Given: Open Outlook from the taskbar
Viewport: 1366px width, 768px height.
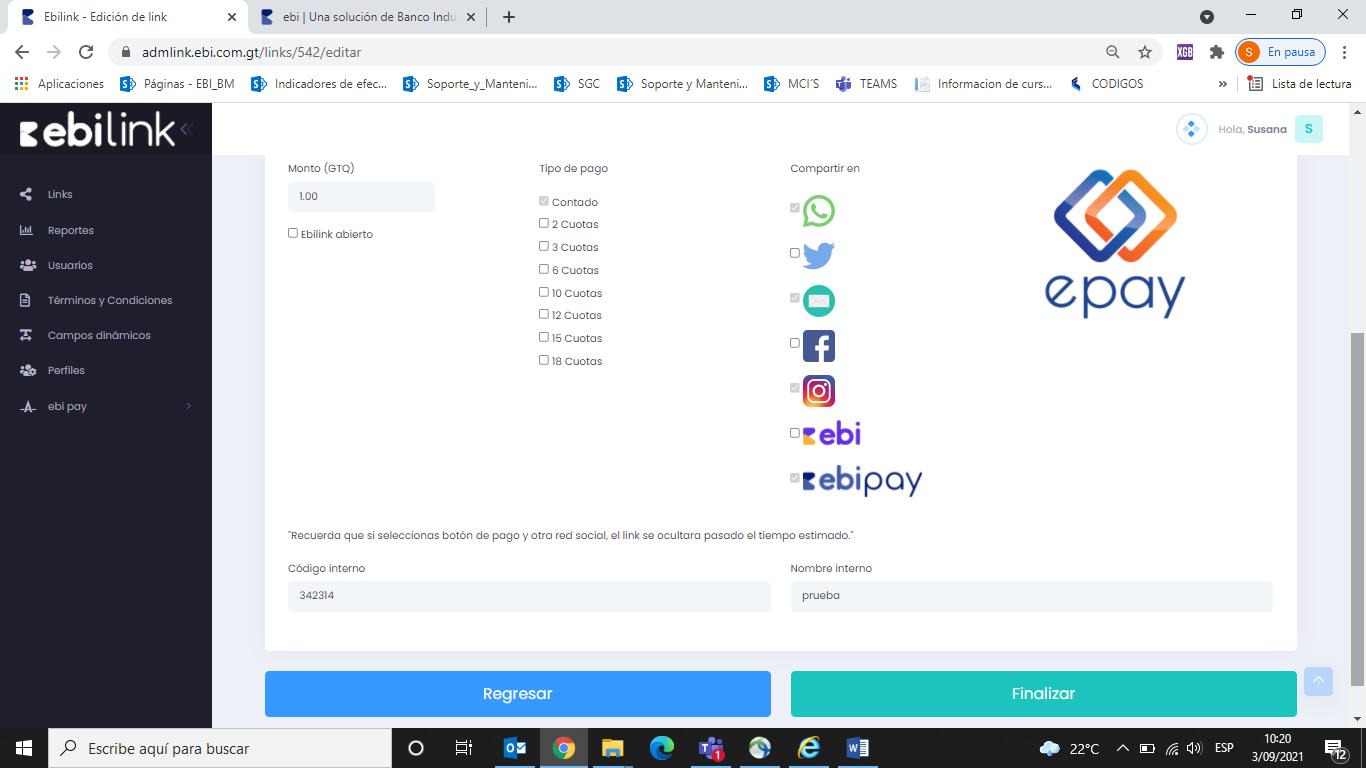Looking at the screenshot, I should tap(515, 748).
